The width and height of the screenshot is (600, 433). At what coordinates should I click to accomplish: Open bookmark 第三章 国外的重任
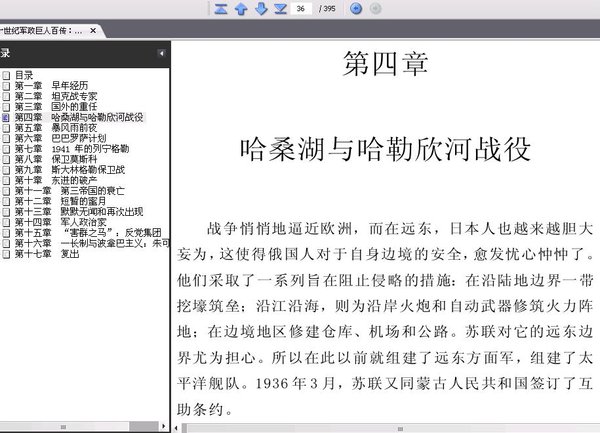point(56,106)
